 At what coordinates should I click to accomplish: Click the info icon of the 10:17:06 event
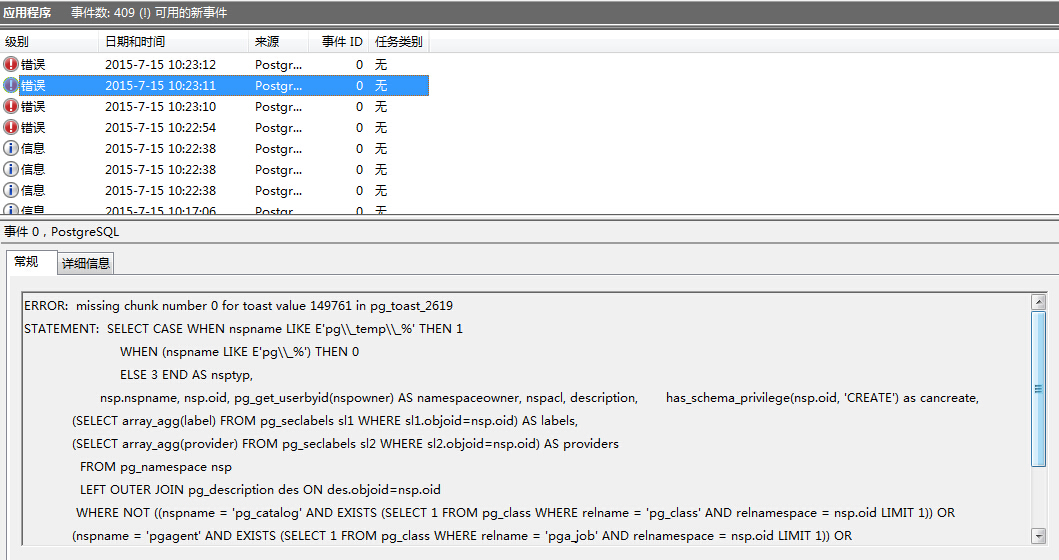click(11, 211)
